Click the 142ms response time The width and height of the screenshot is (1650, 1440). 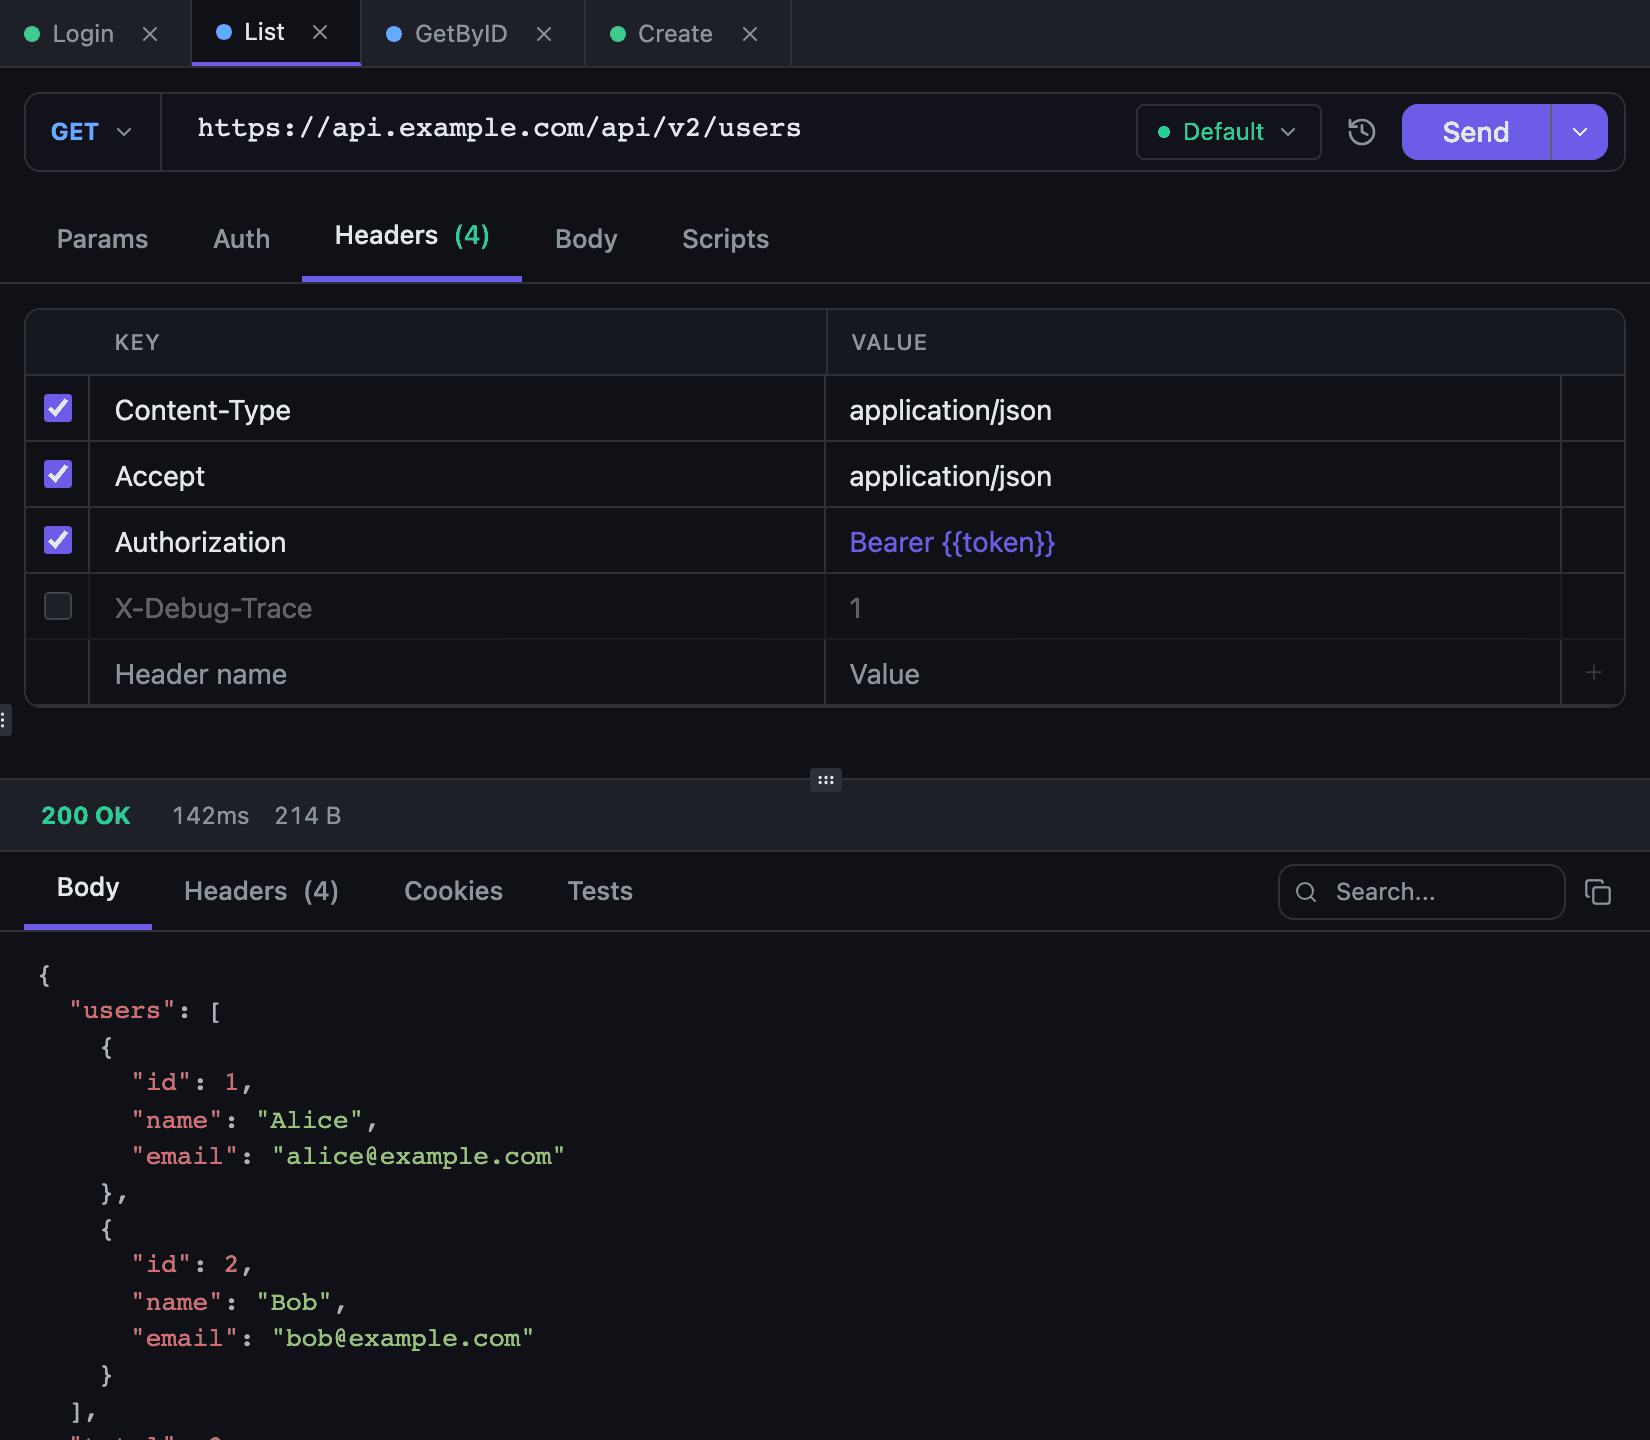[x=210, y=815]
